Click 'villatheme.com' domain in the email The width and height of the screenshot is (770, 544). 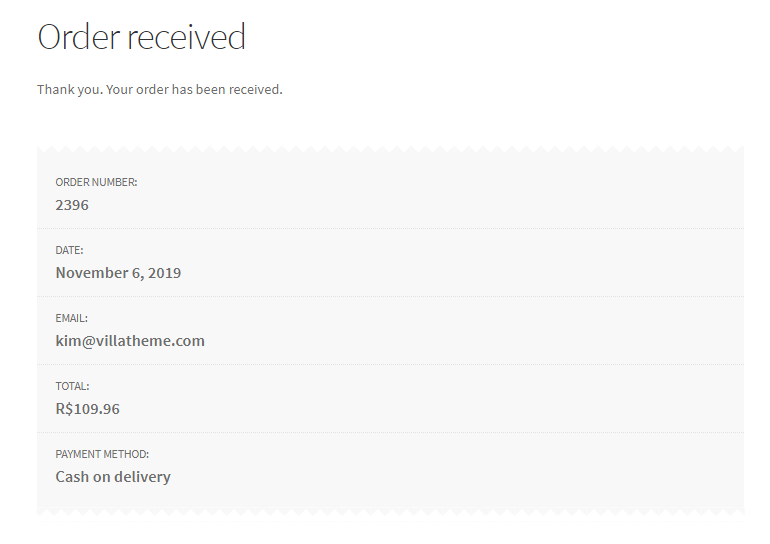click(150, 341)
